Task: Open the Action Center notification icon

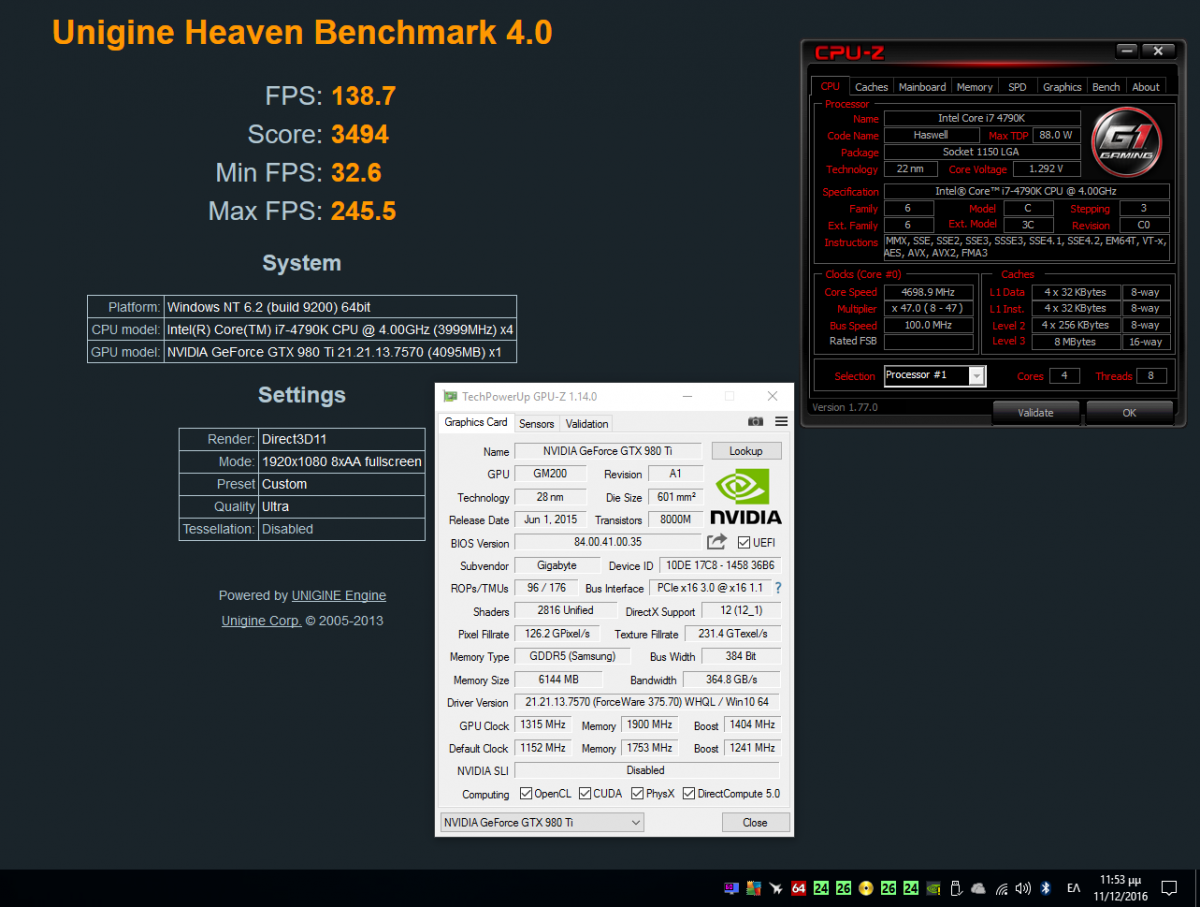Action: tap(1168, 888)
